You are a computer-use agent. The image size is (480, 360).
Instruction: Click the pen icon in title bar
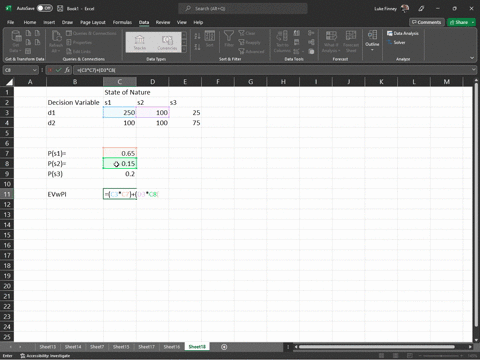coord(421,9)
